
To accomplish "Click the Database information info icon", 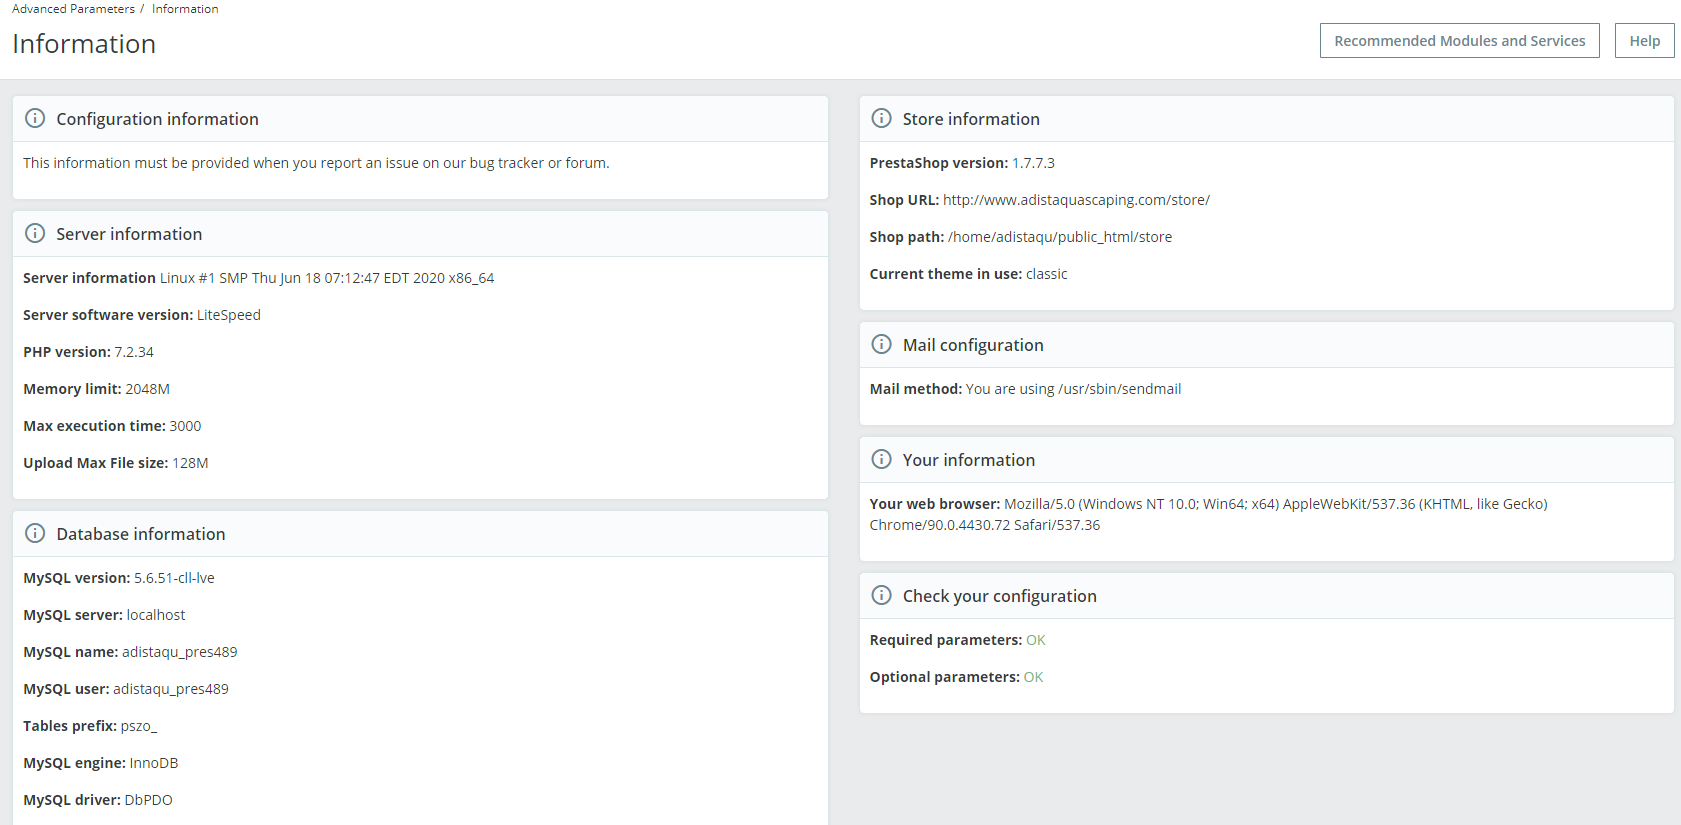I will [x=35, y=533].
